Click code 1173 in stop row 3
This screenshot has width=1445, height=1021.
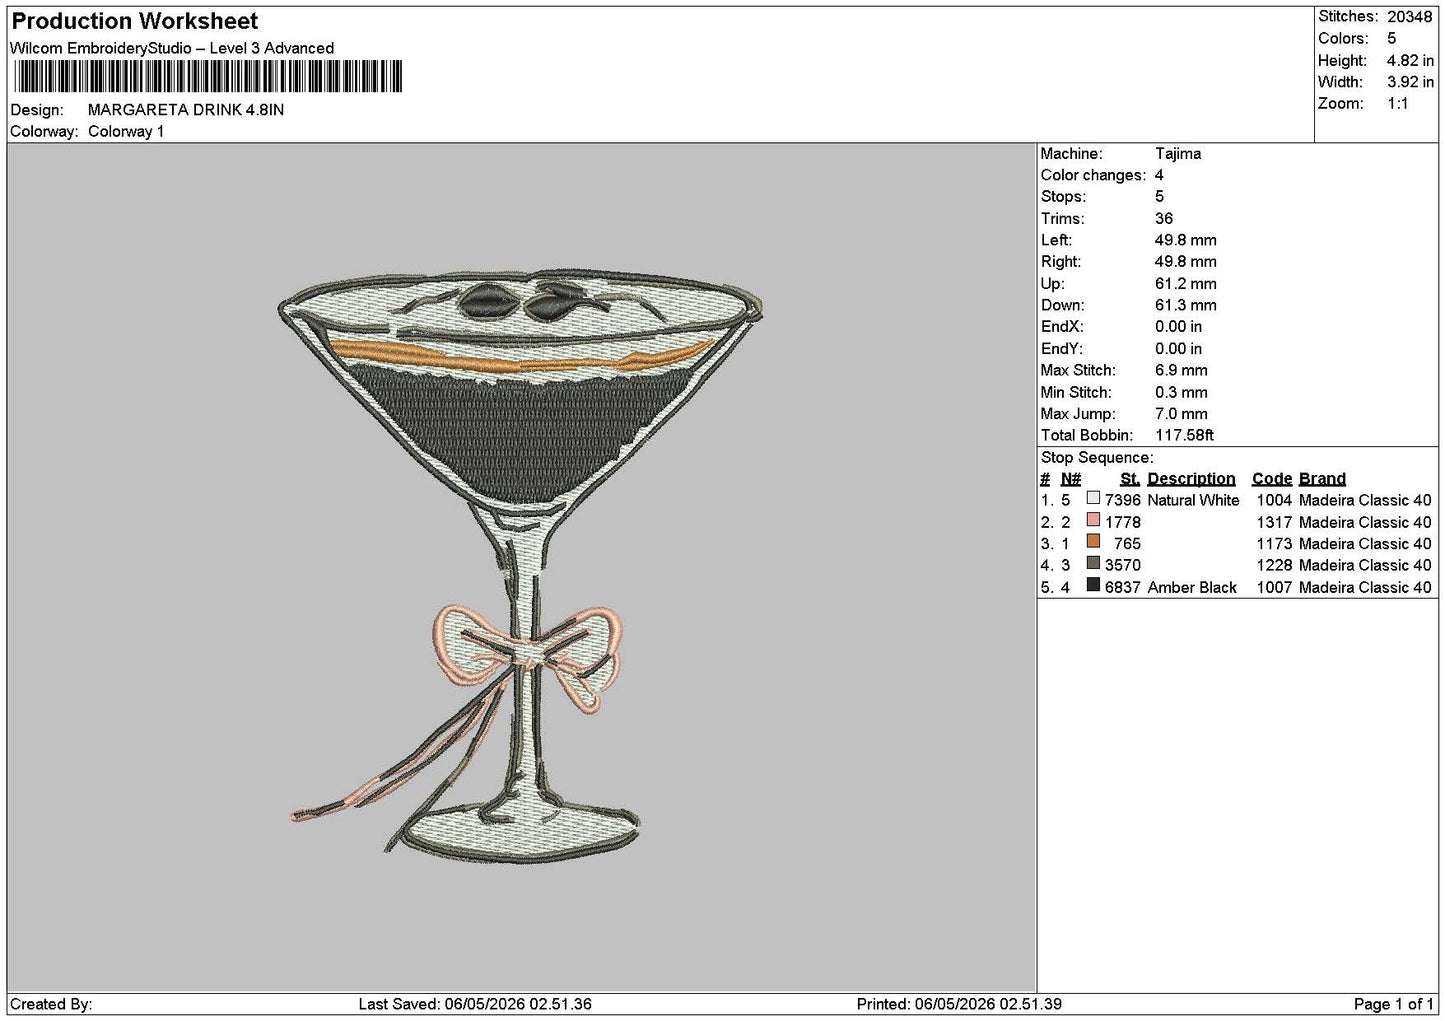(x=1274, y=545)
